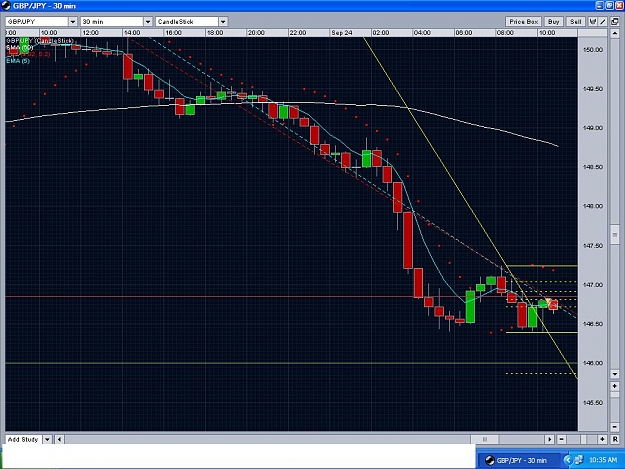Click the GBP/JPY symbol field

(37, 22)
